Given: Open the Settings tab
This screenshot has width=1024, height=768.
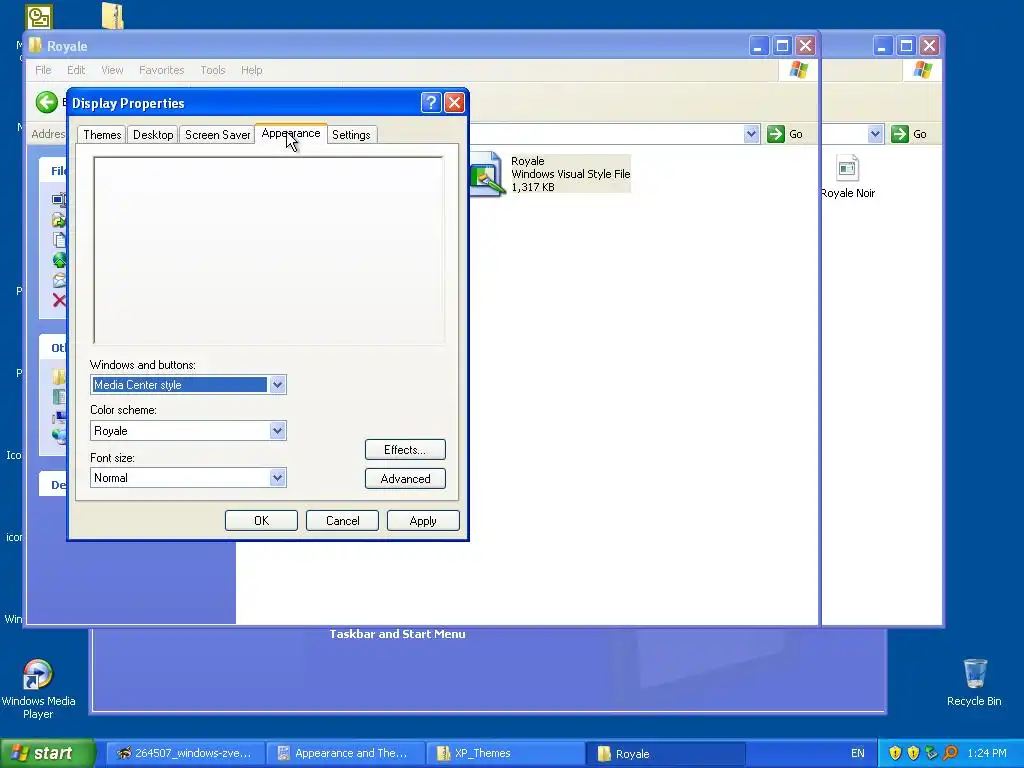Looking at the screenshot, I should [x=351, y=135].
